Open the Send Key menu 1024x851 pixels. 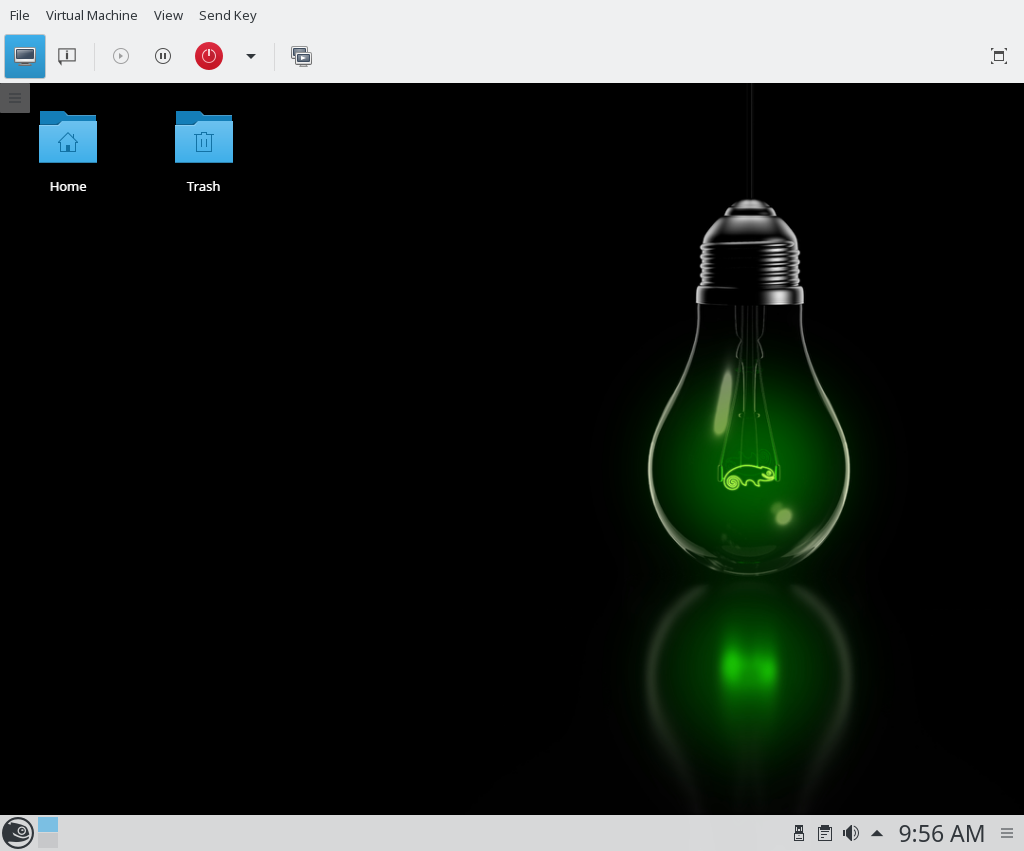pyautogui.click(x=227, y=15)
